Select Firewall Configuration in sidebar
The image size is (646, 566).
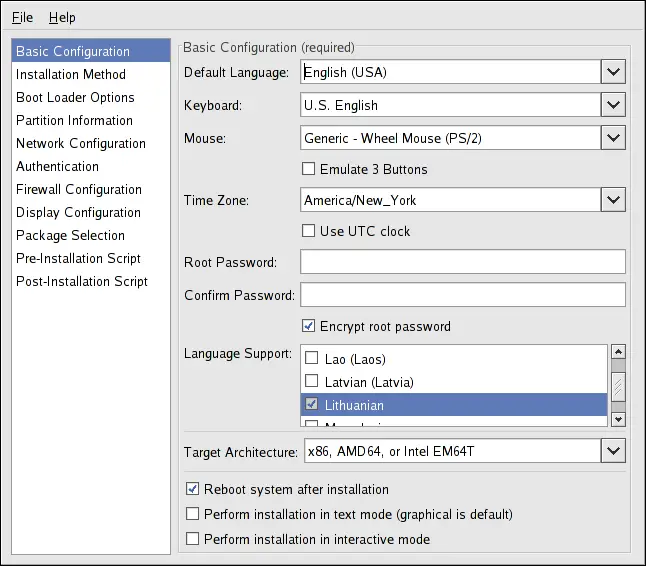pyautogui.click(x=79, y=189)
